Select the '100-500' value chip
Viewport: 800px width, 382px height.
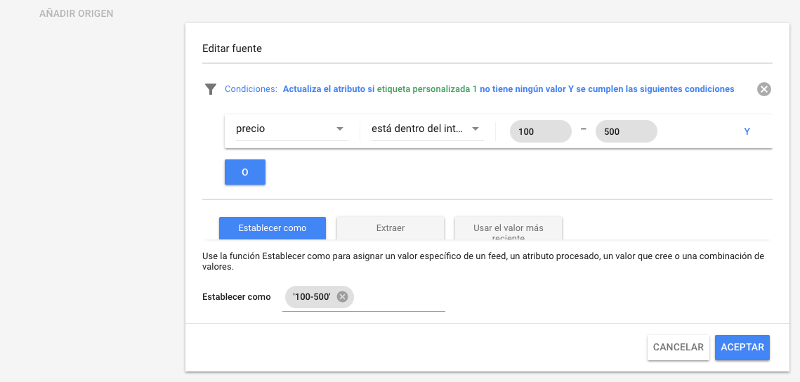(x=312, y=297)
